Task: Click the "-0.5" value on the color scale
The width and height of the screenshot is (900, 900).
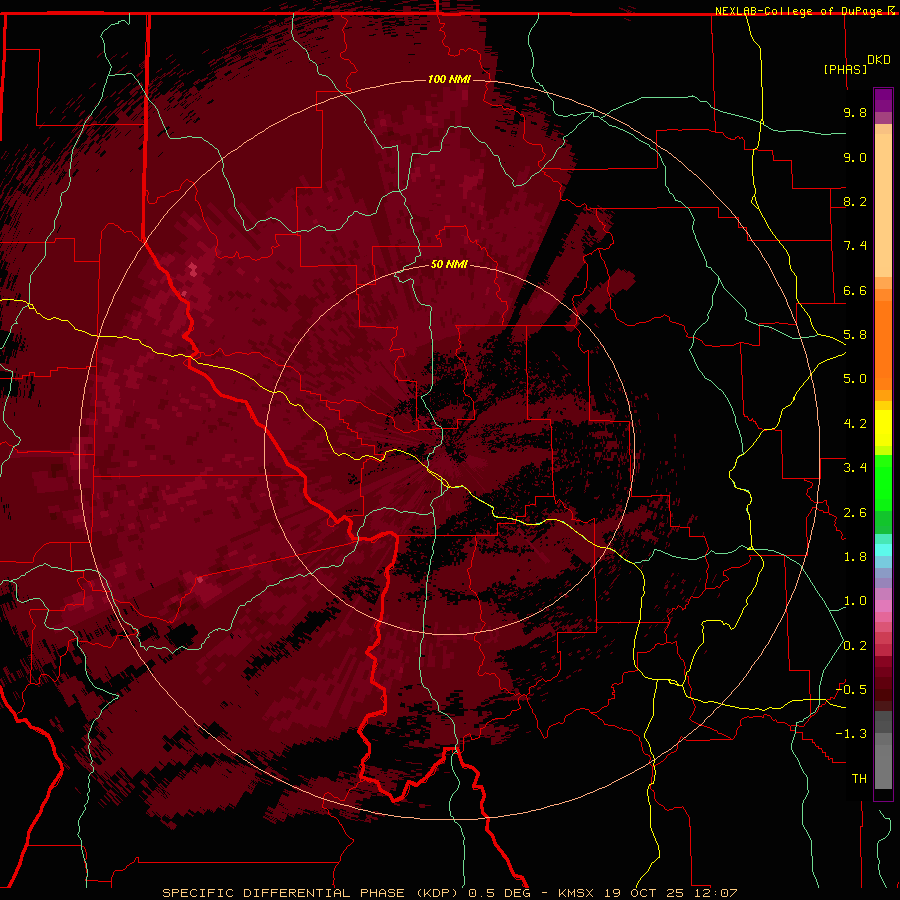Action: pos(851,690)
